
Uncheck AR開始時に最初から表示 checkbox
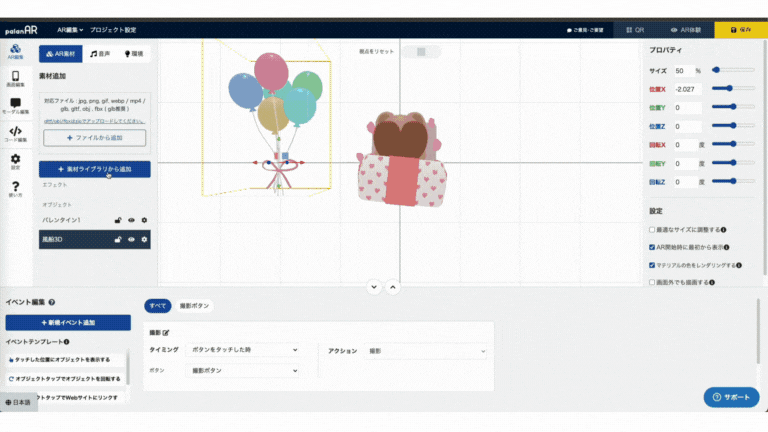tap(653, 247)
